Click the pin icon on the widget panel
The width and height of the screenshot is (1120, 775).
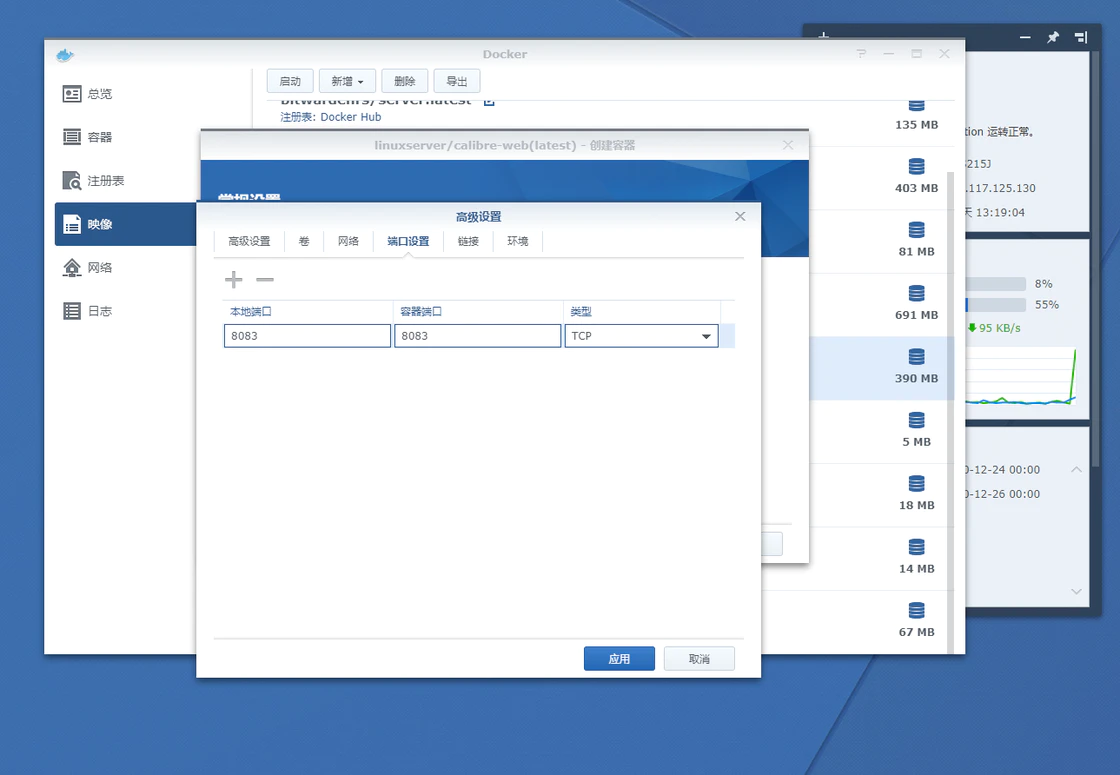pos(1052,37)
